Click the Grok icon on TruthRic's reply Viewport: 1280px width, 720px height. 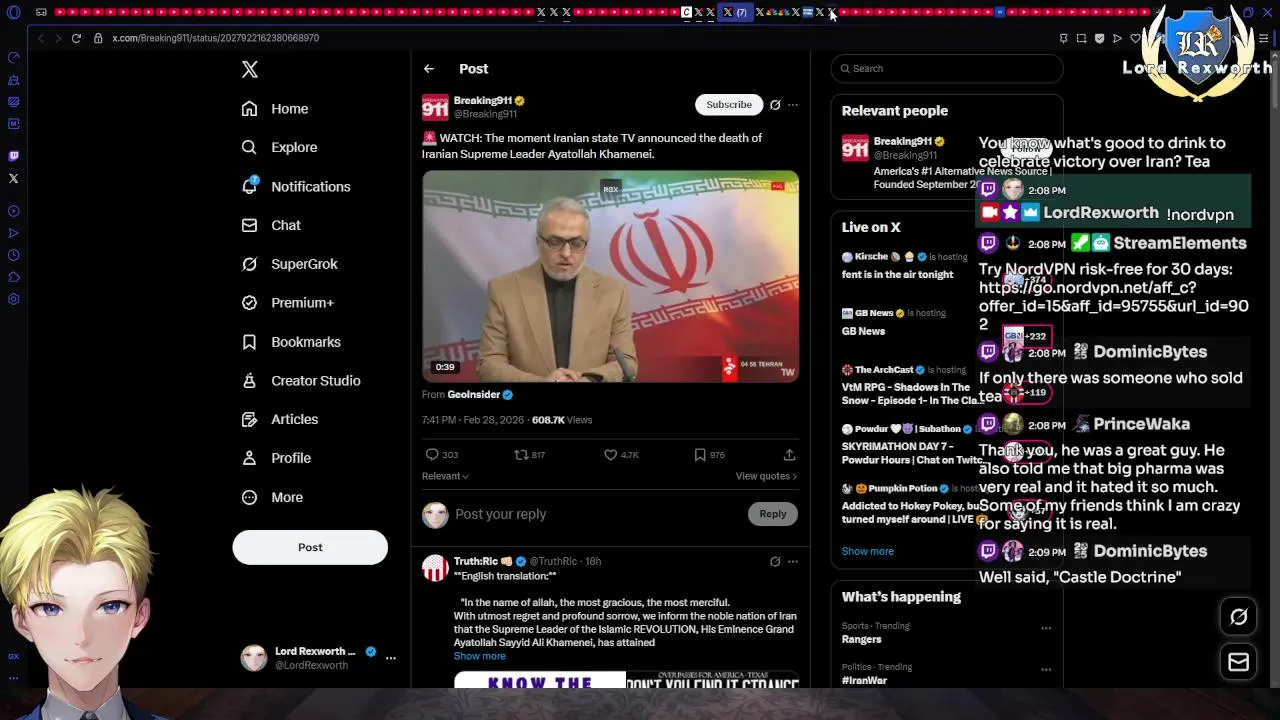tap(775, 561)
